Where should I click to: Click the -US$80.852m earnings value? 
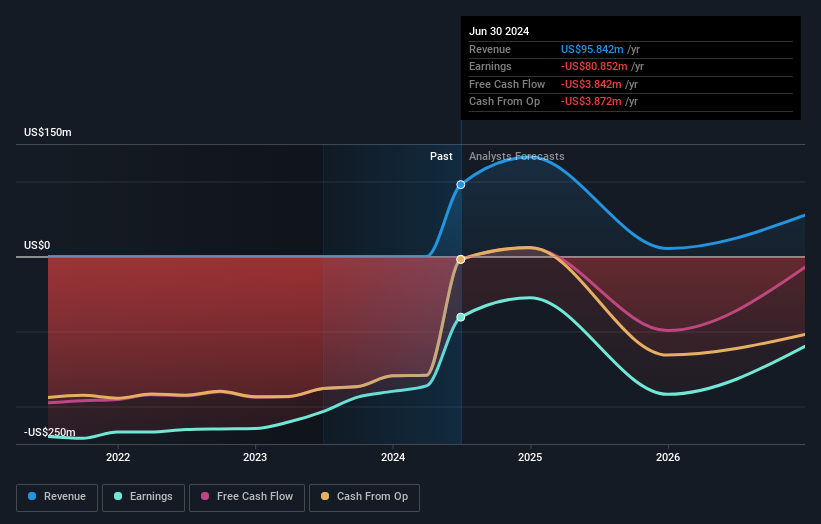pos(594,66)
